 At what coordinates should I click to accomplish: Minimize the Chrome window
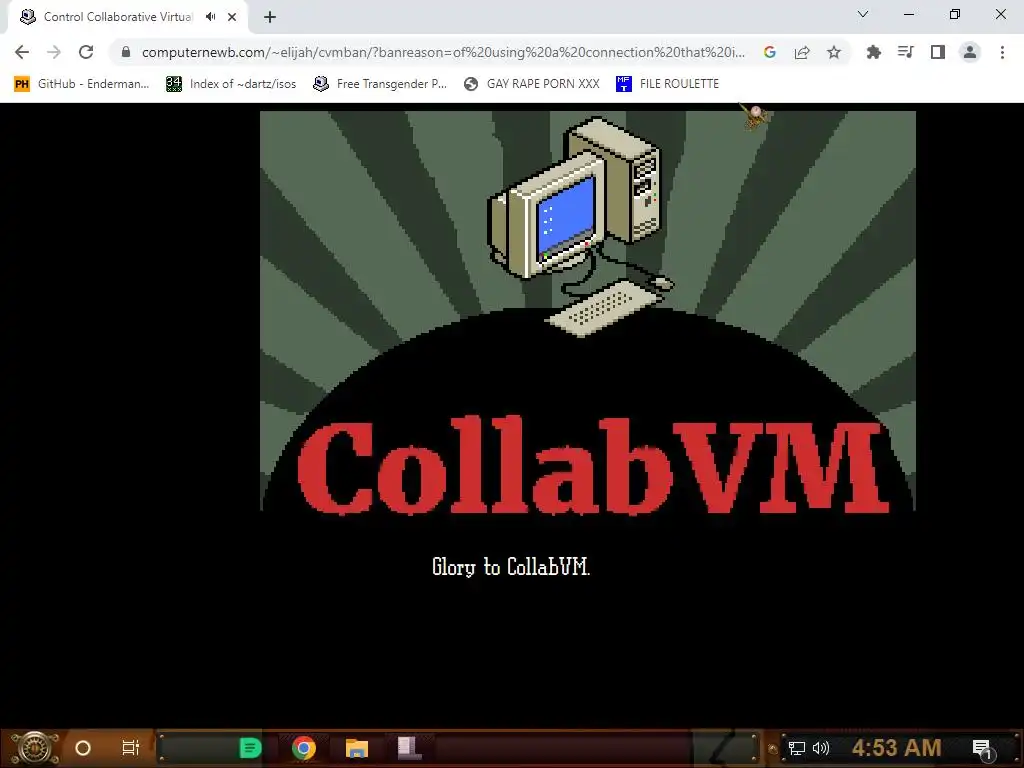coord(908,14)
